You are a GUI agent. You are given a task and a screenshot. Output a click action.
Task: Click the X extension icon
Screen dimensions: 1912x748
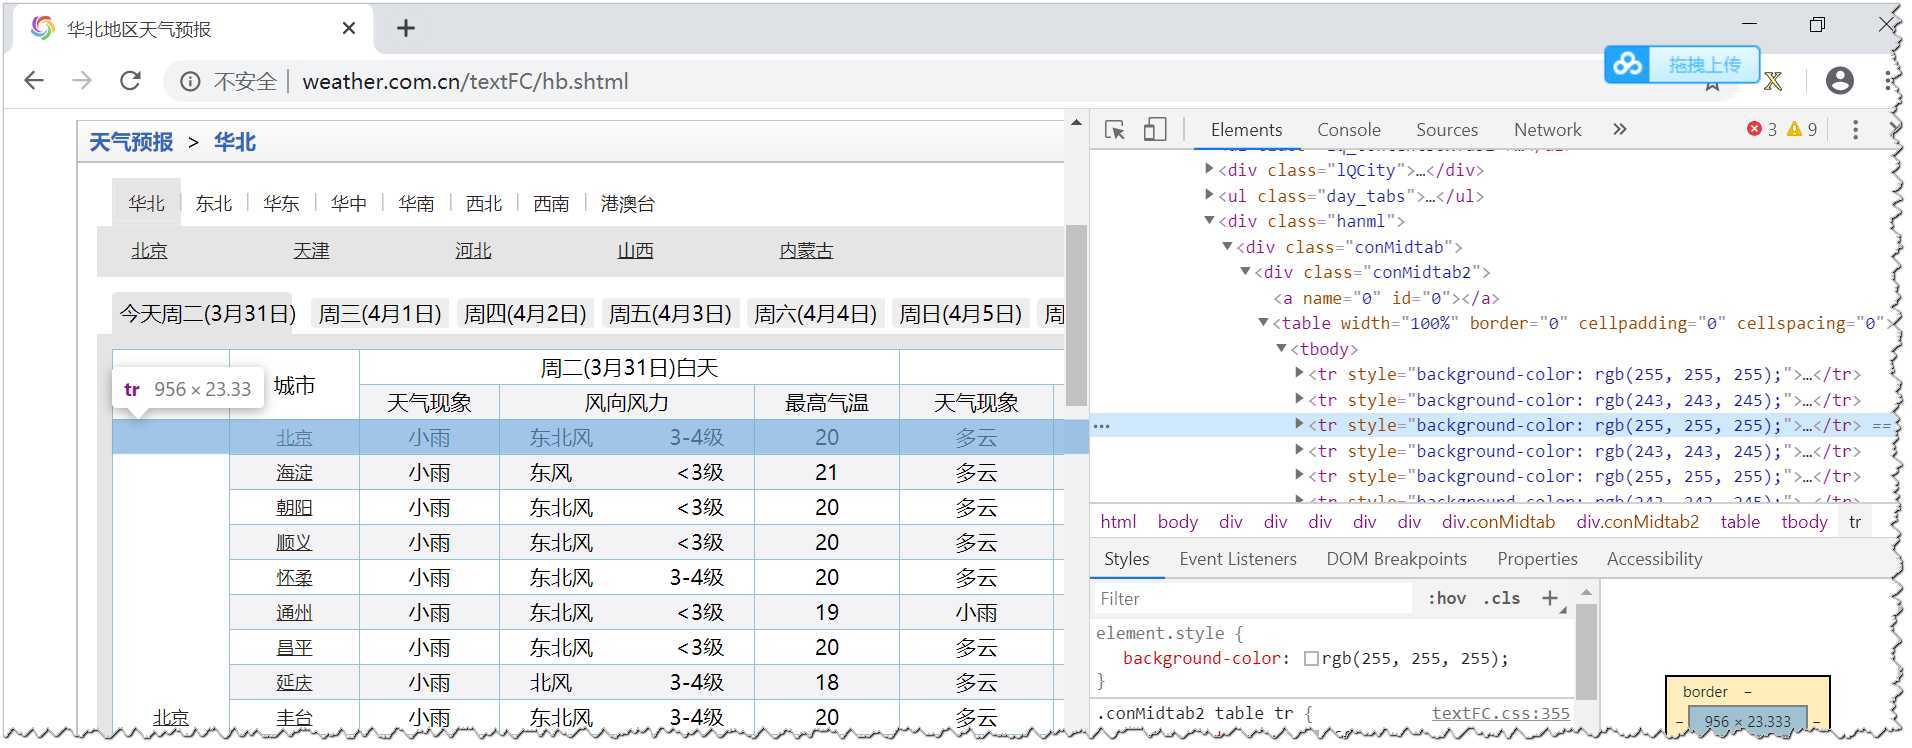(1773, 81)
